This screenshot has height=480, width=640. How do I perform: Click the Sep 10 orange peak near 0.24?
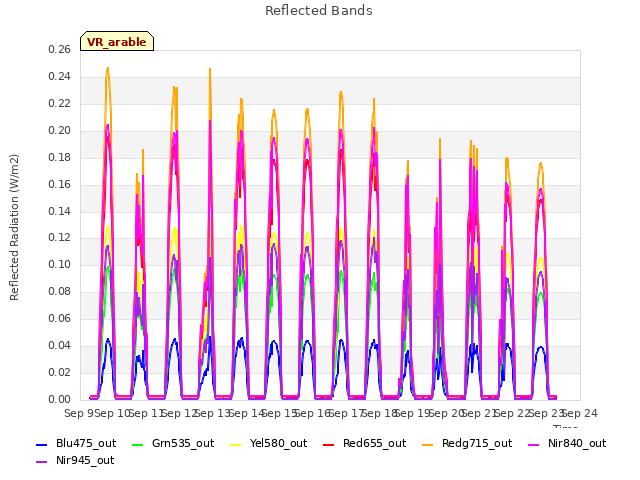pos(108,69)
